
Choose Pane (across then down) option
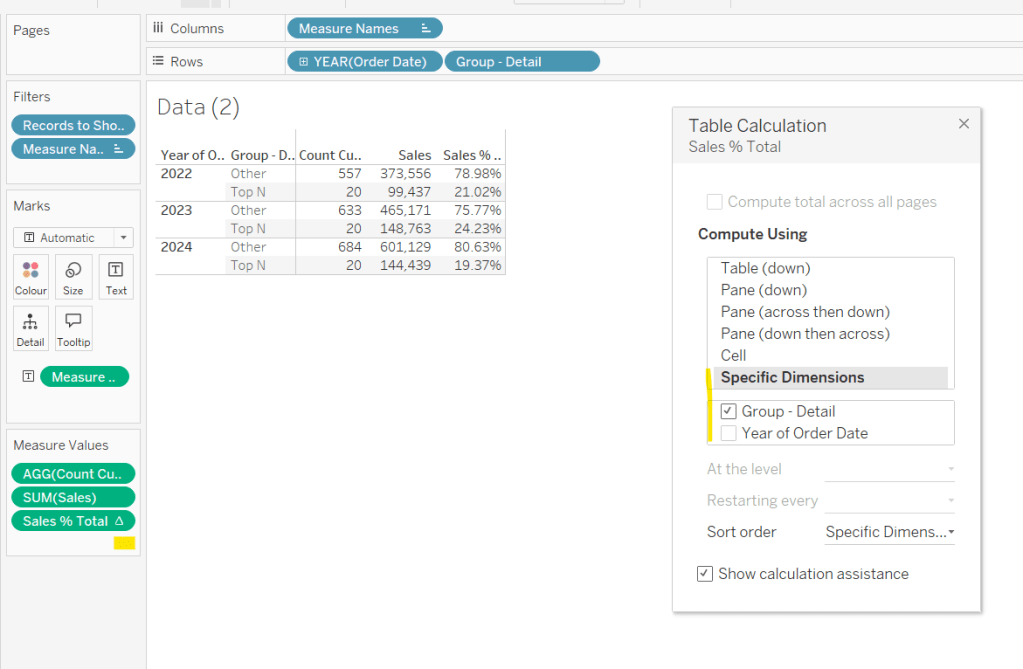(x=804, y=312)
